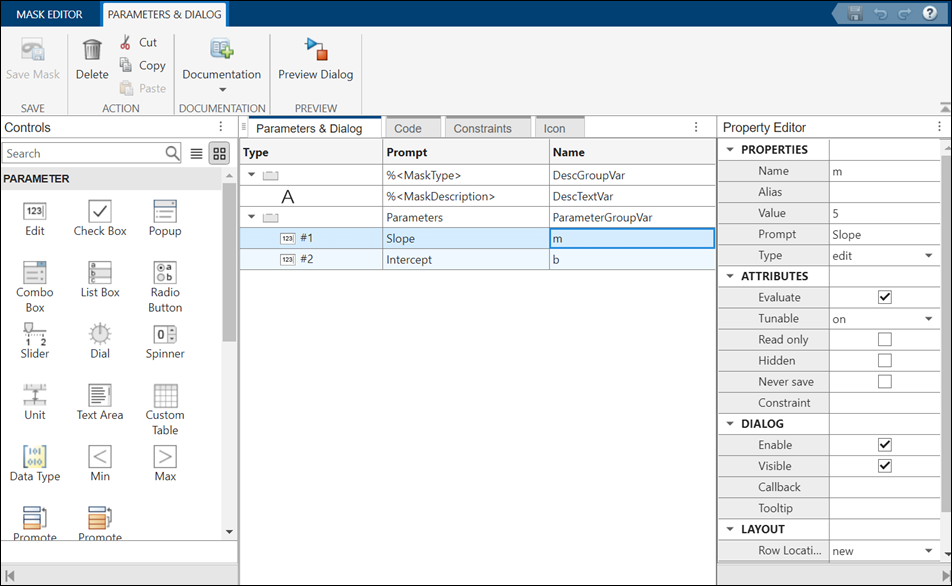This screenshot has width=952, height=586.
Task: Click the save disk icon in title bar
Action: 855,13
